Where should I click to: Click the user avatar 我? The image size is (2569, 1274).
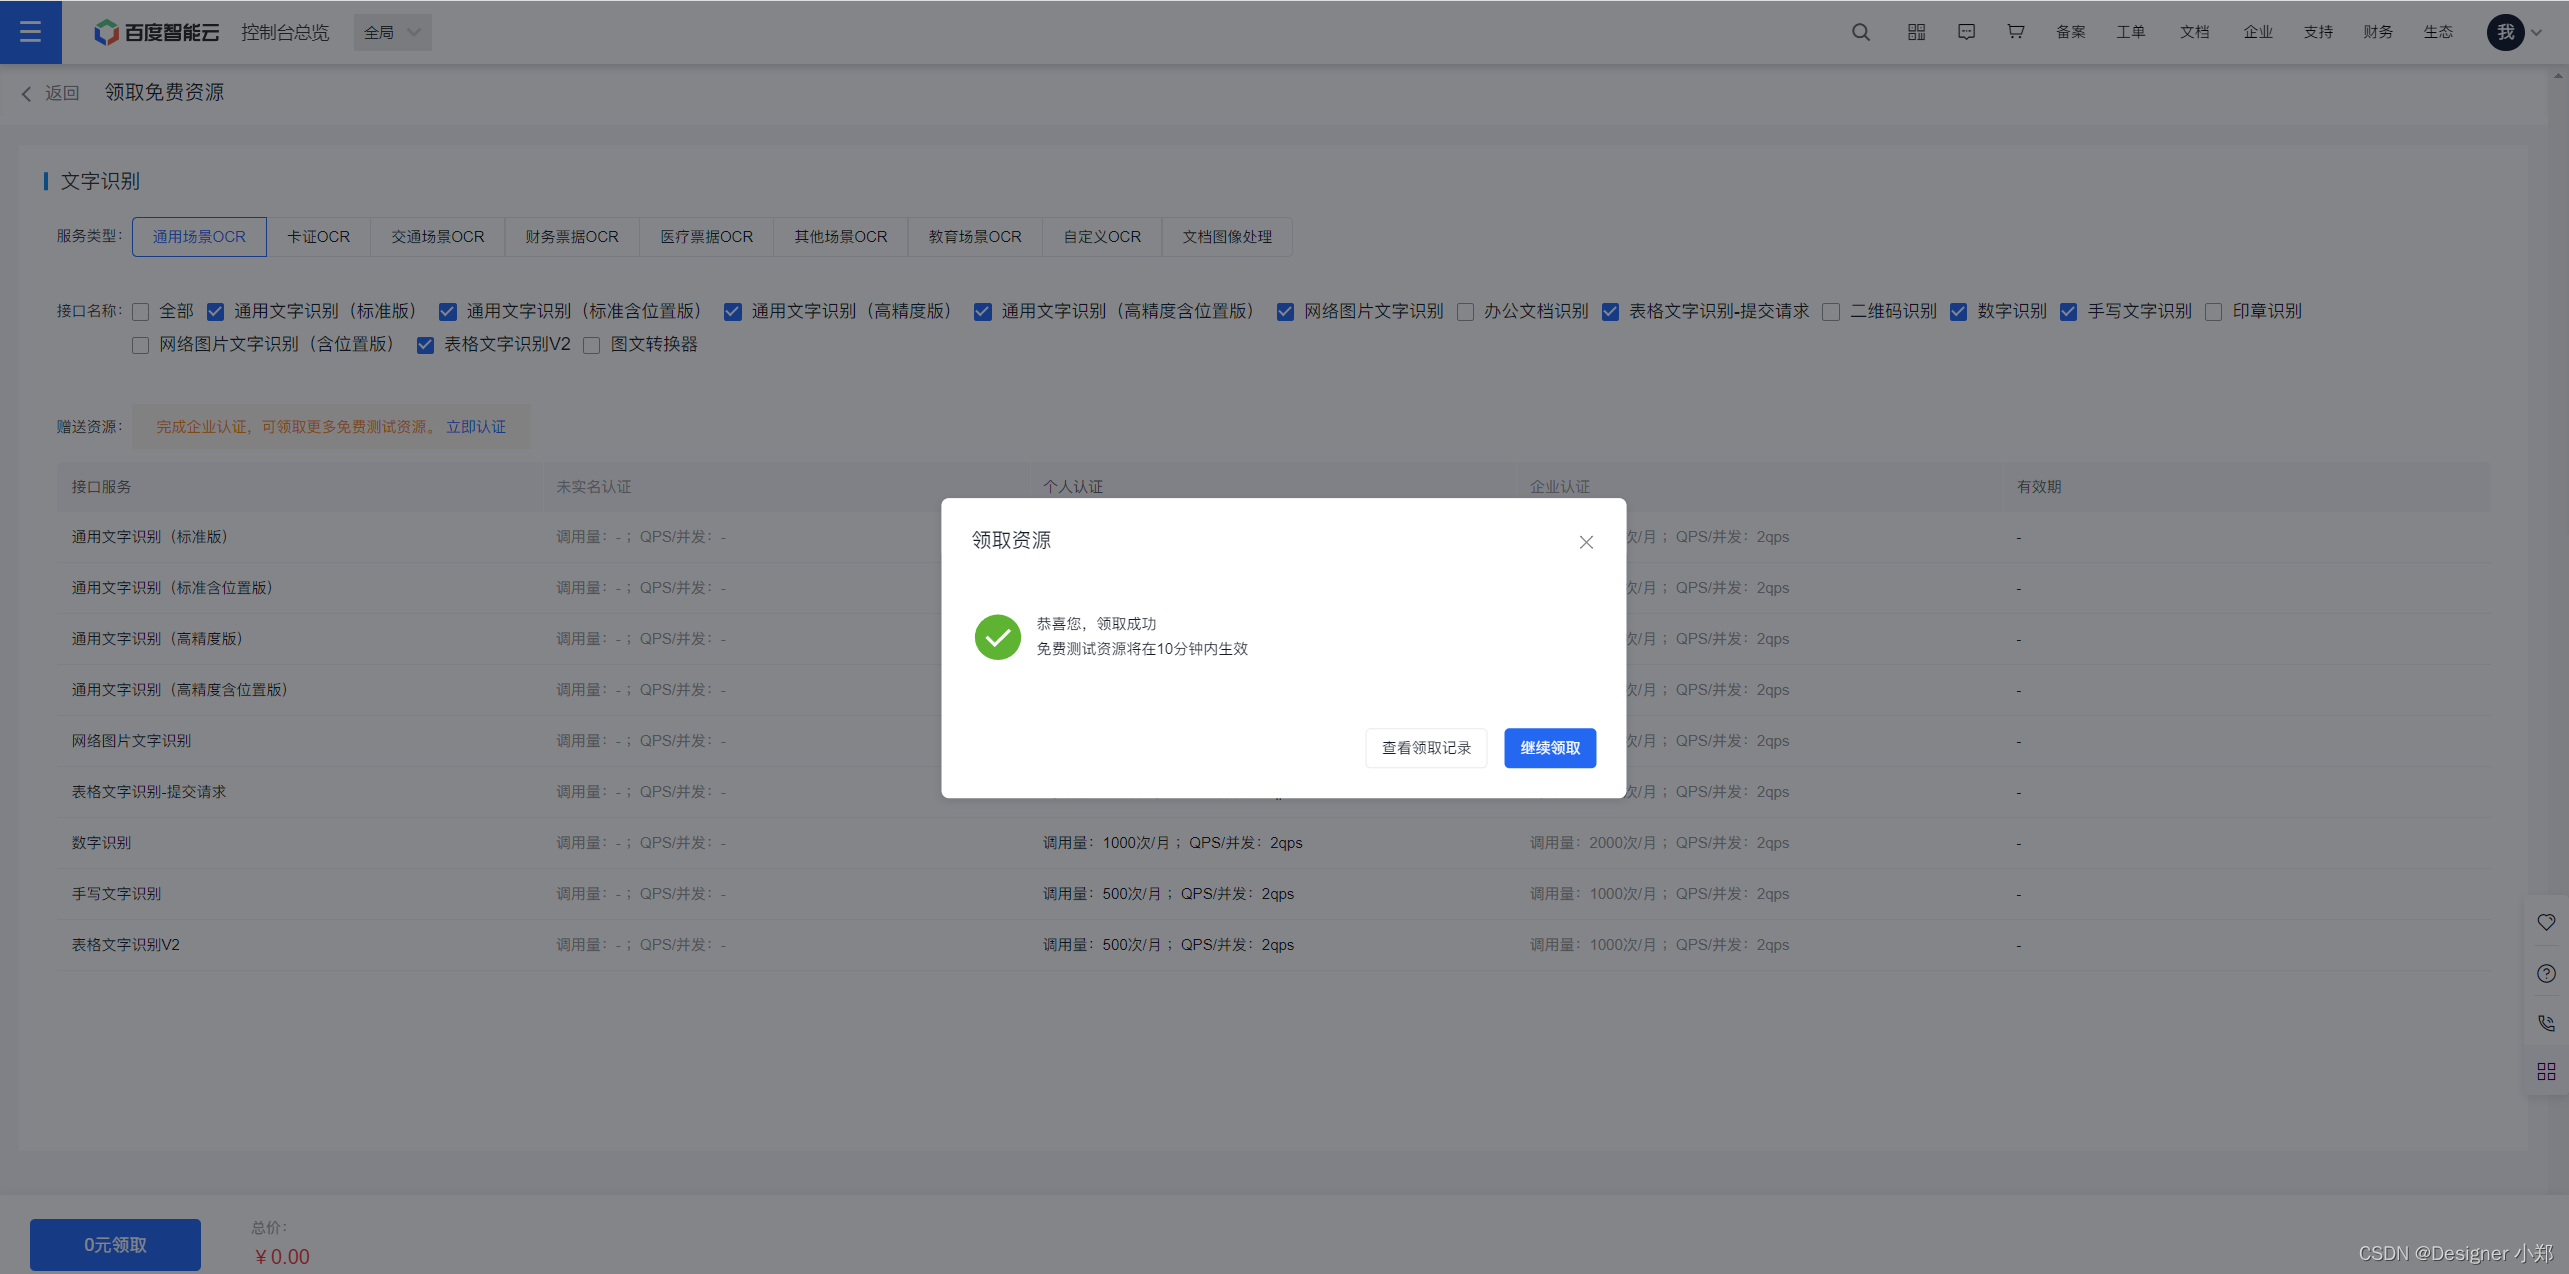pos(2506,32)
